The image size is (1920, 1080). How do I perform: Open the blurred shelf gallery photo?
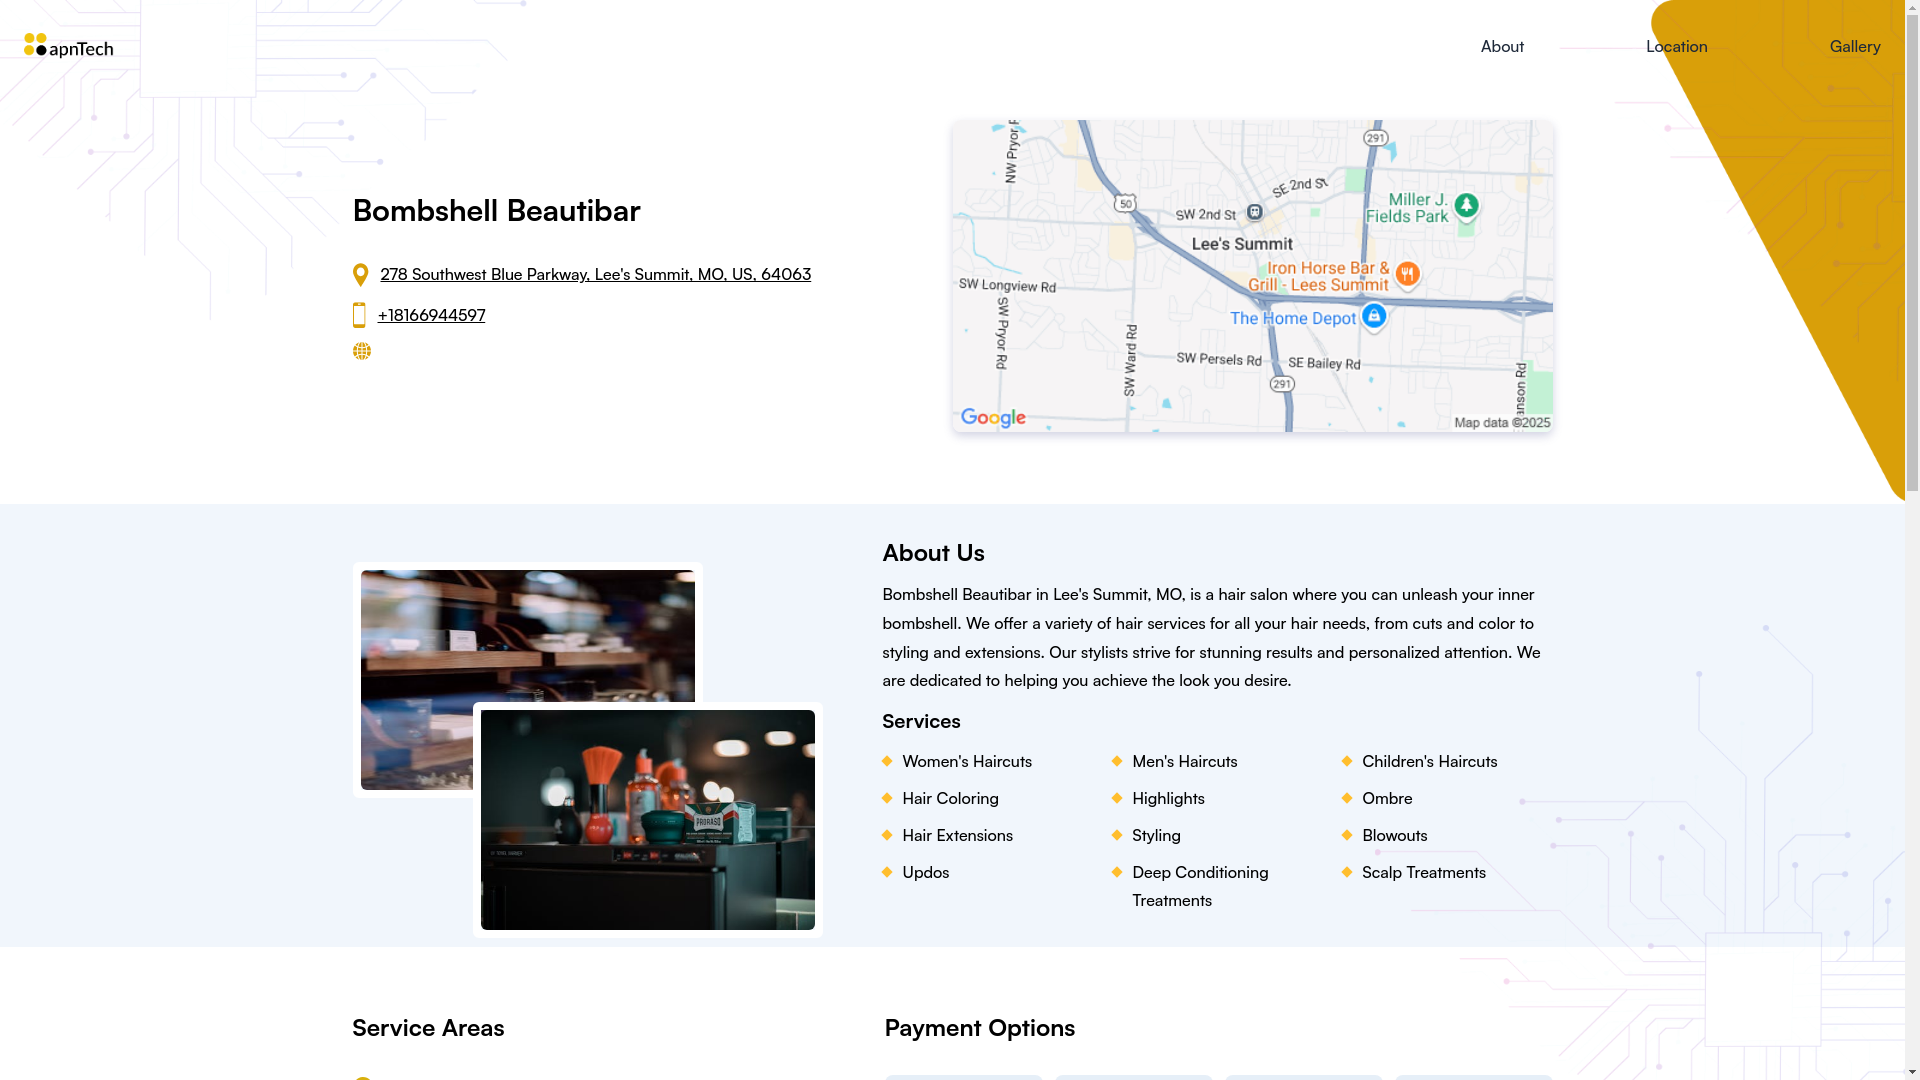(527, 636)
